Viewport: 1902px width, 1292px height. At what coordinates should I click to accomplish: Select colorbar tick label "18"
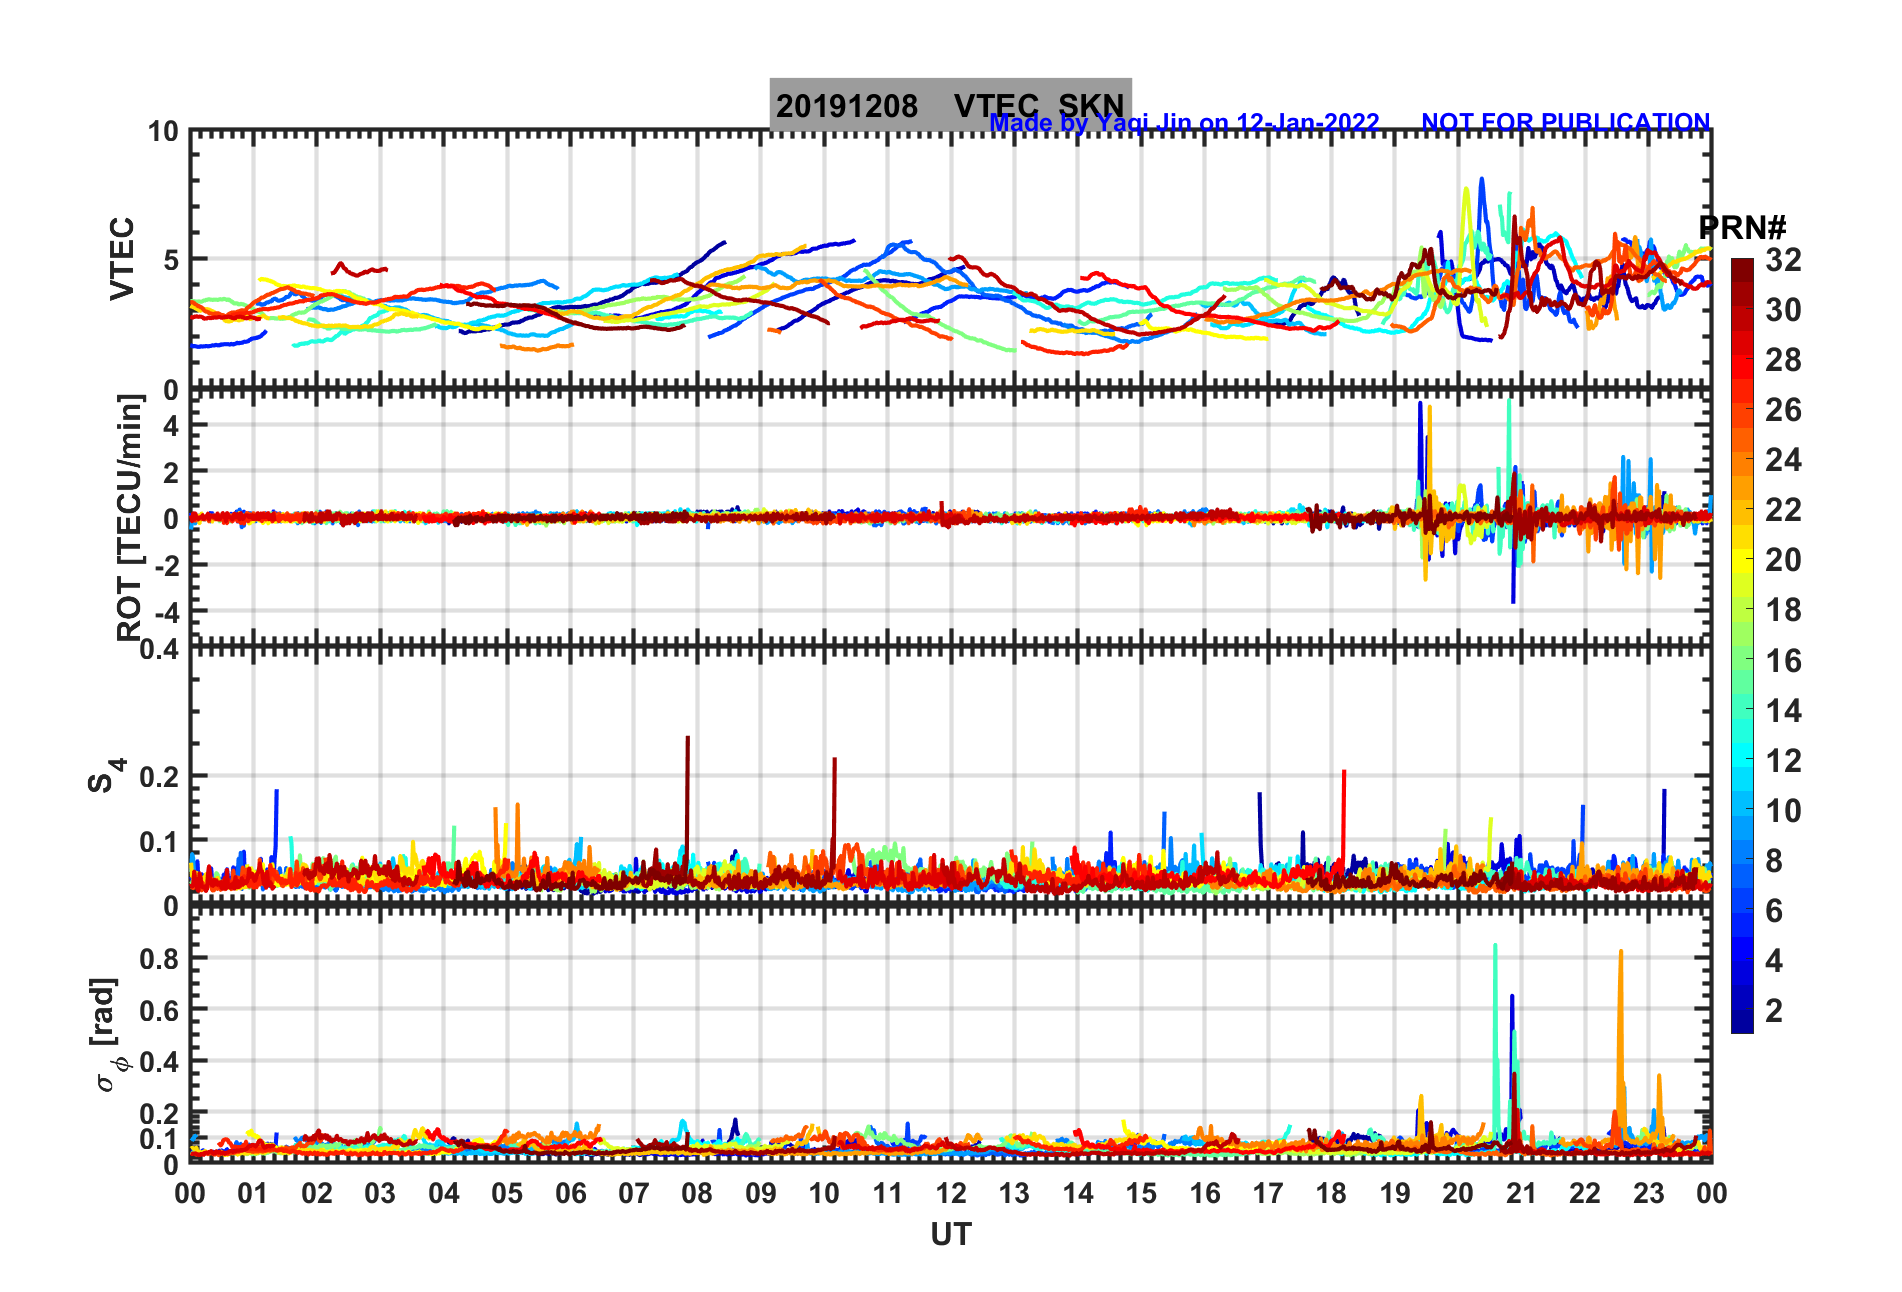click(1783, 610)
